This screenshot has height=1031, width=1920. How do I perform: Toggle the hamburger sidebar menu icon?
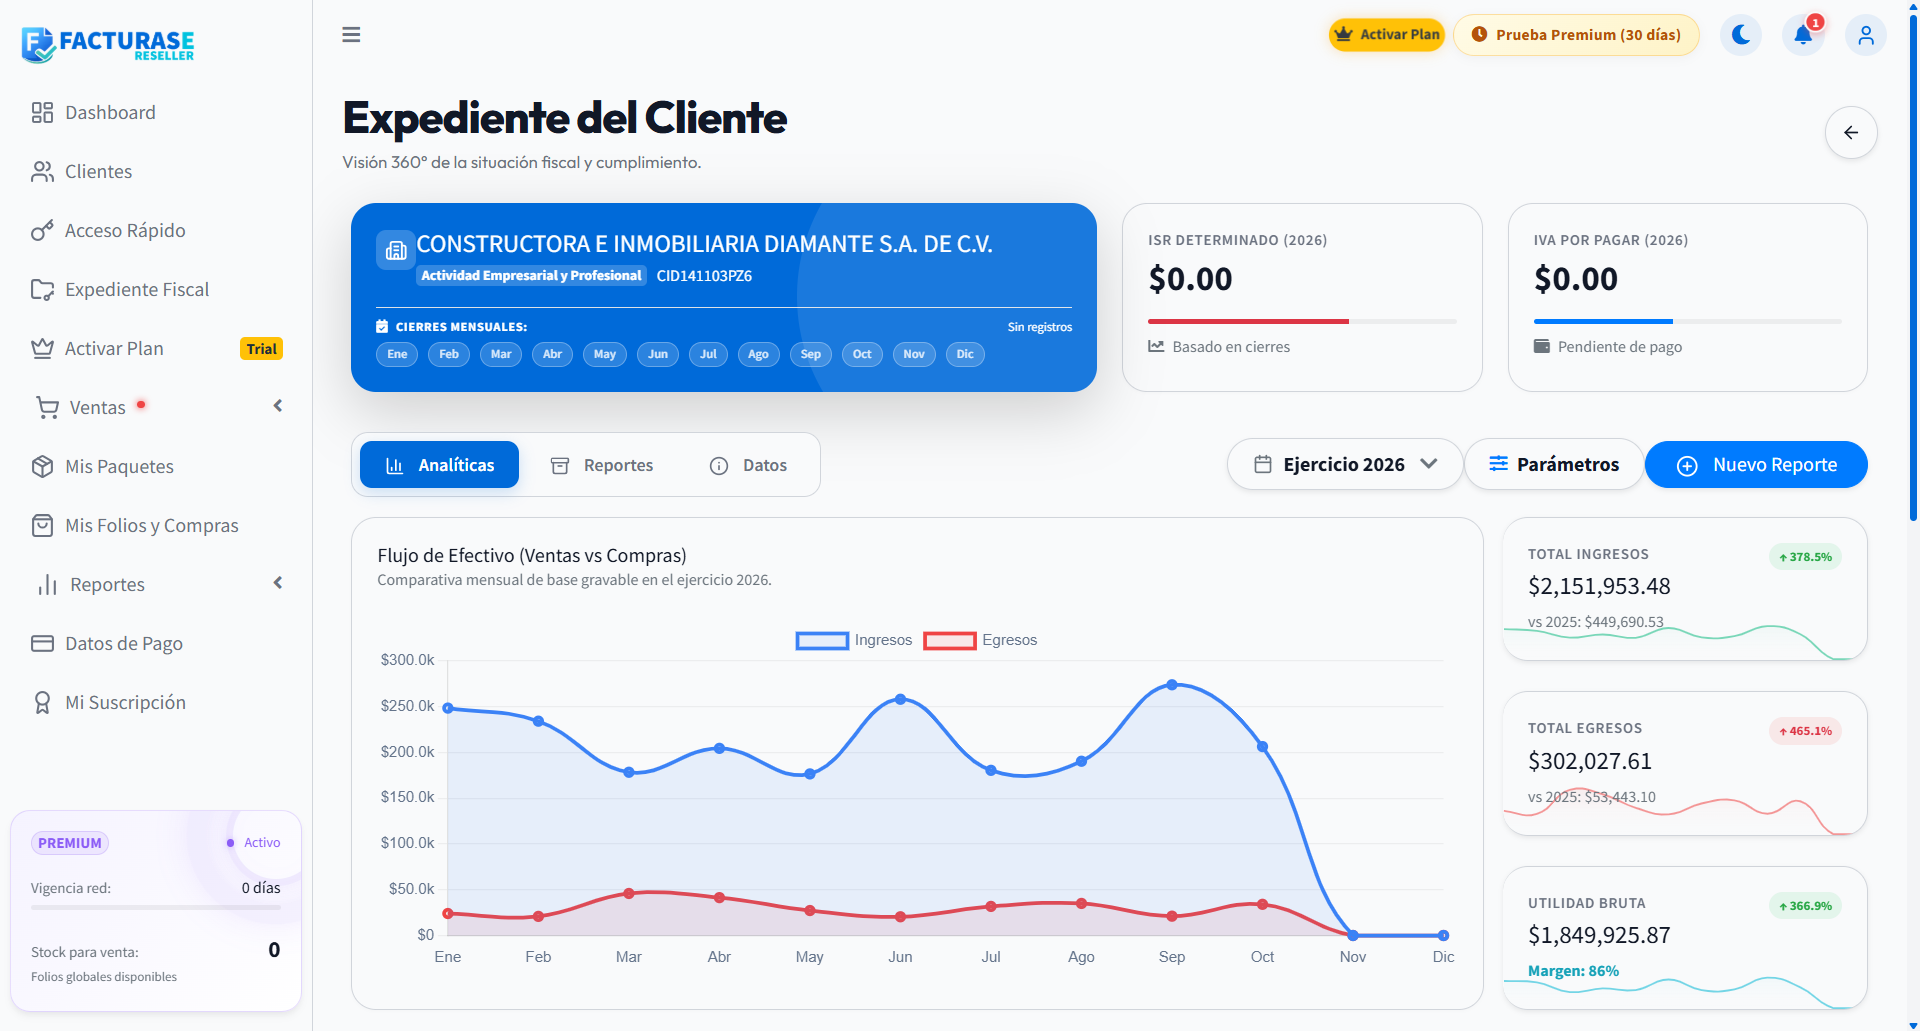pos(351,35)
